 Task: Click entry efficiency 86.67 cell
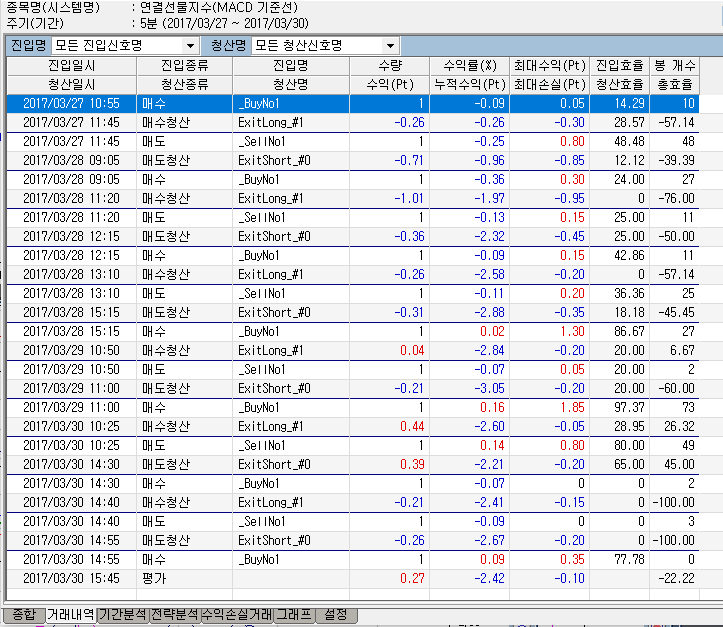(620, 331)
